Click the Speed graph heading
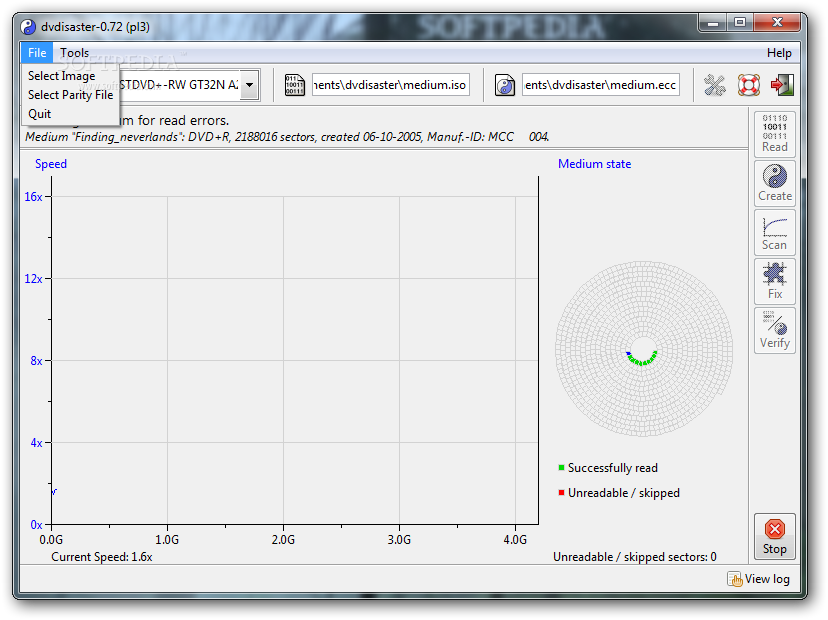Screen dimensions: 828x620 click(x=51, y=164)
